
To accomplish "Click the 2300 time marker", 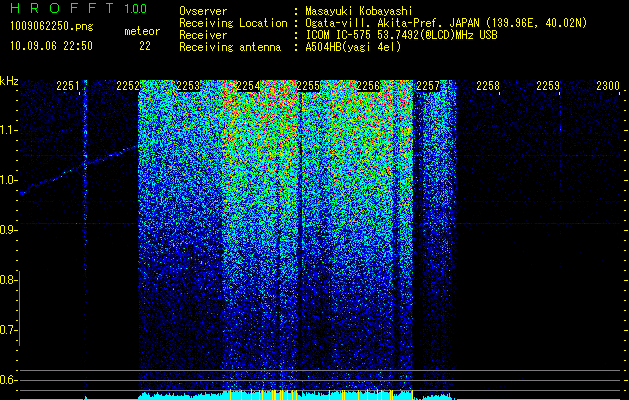I will pyautogui.click(x=608, y=86).
